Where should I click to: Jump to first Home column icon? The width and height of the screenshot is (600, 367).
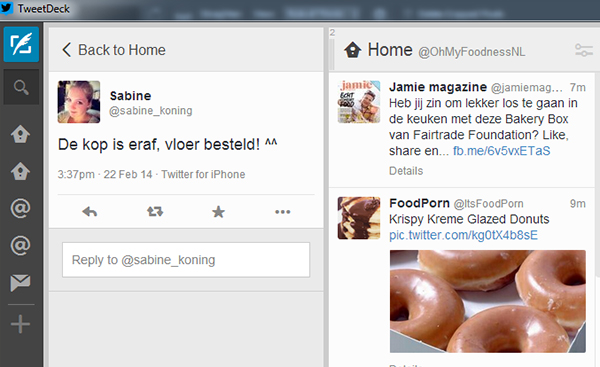(20, 134)
